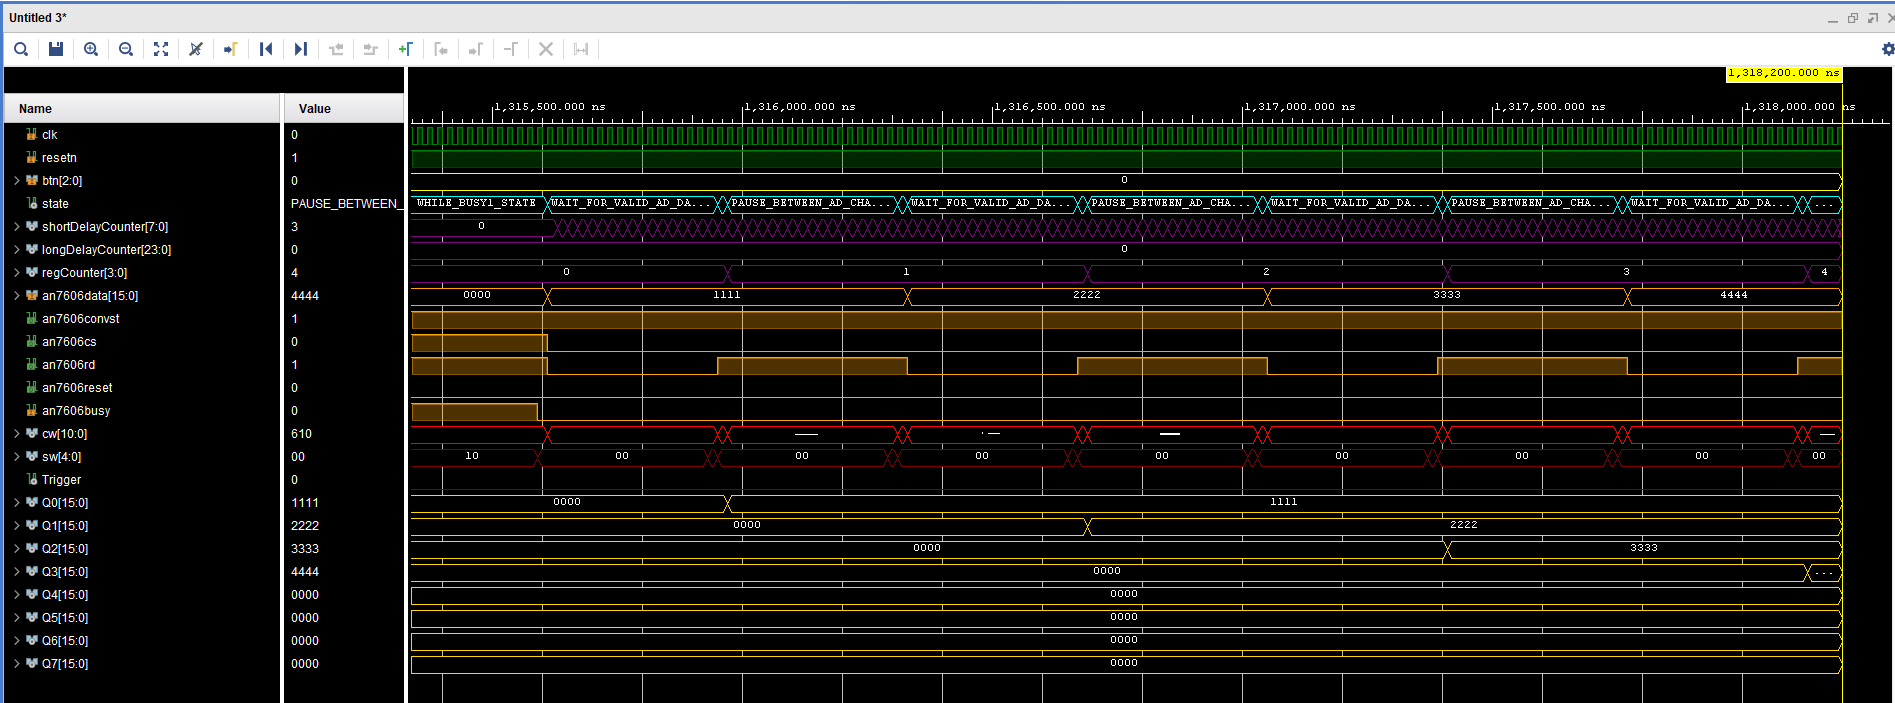The image size is (1895, 703).
Task: Expand the Q7[15:0] bus
Action: coord(17,664)
